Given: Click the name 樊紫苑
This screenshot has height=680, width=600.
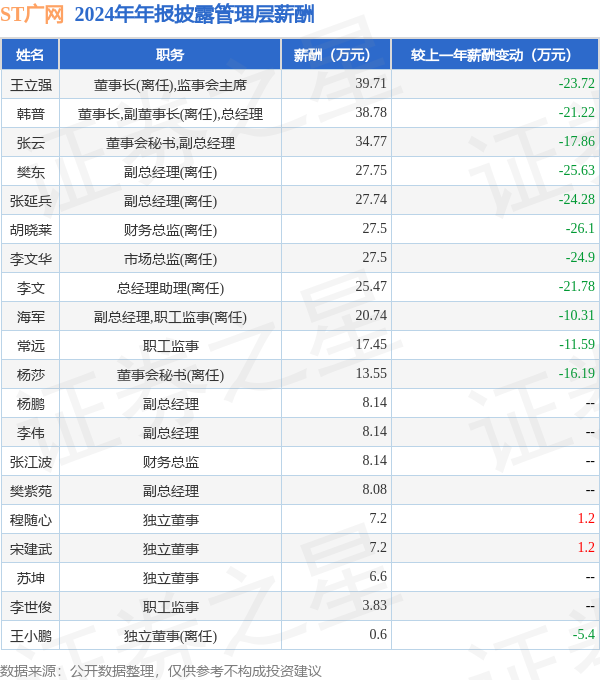Looking at the screenshot, I should click(31, 491).
